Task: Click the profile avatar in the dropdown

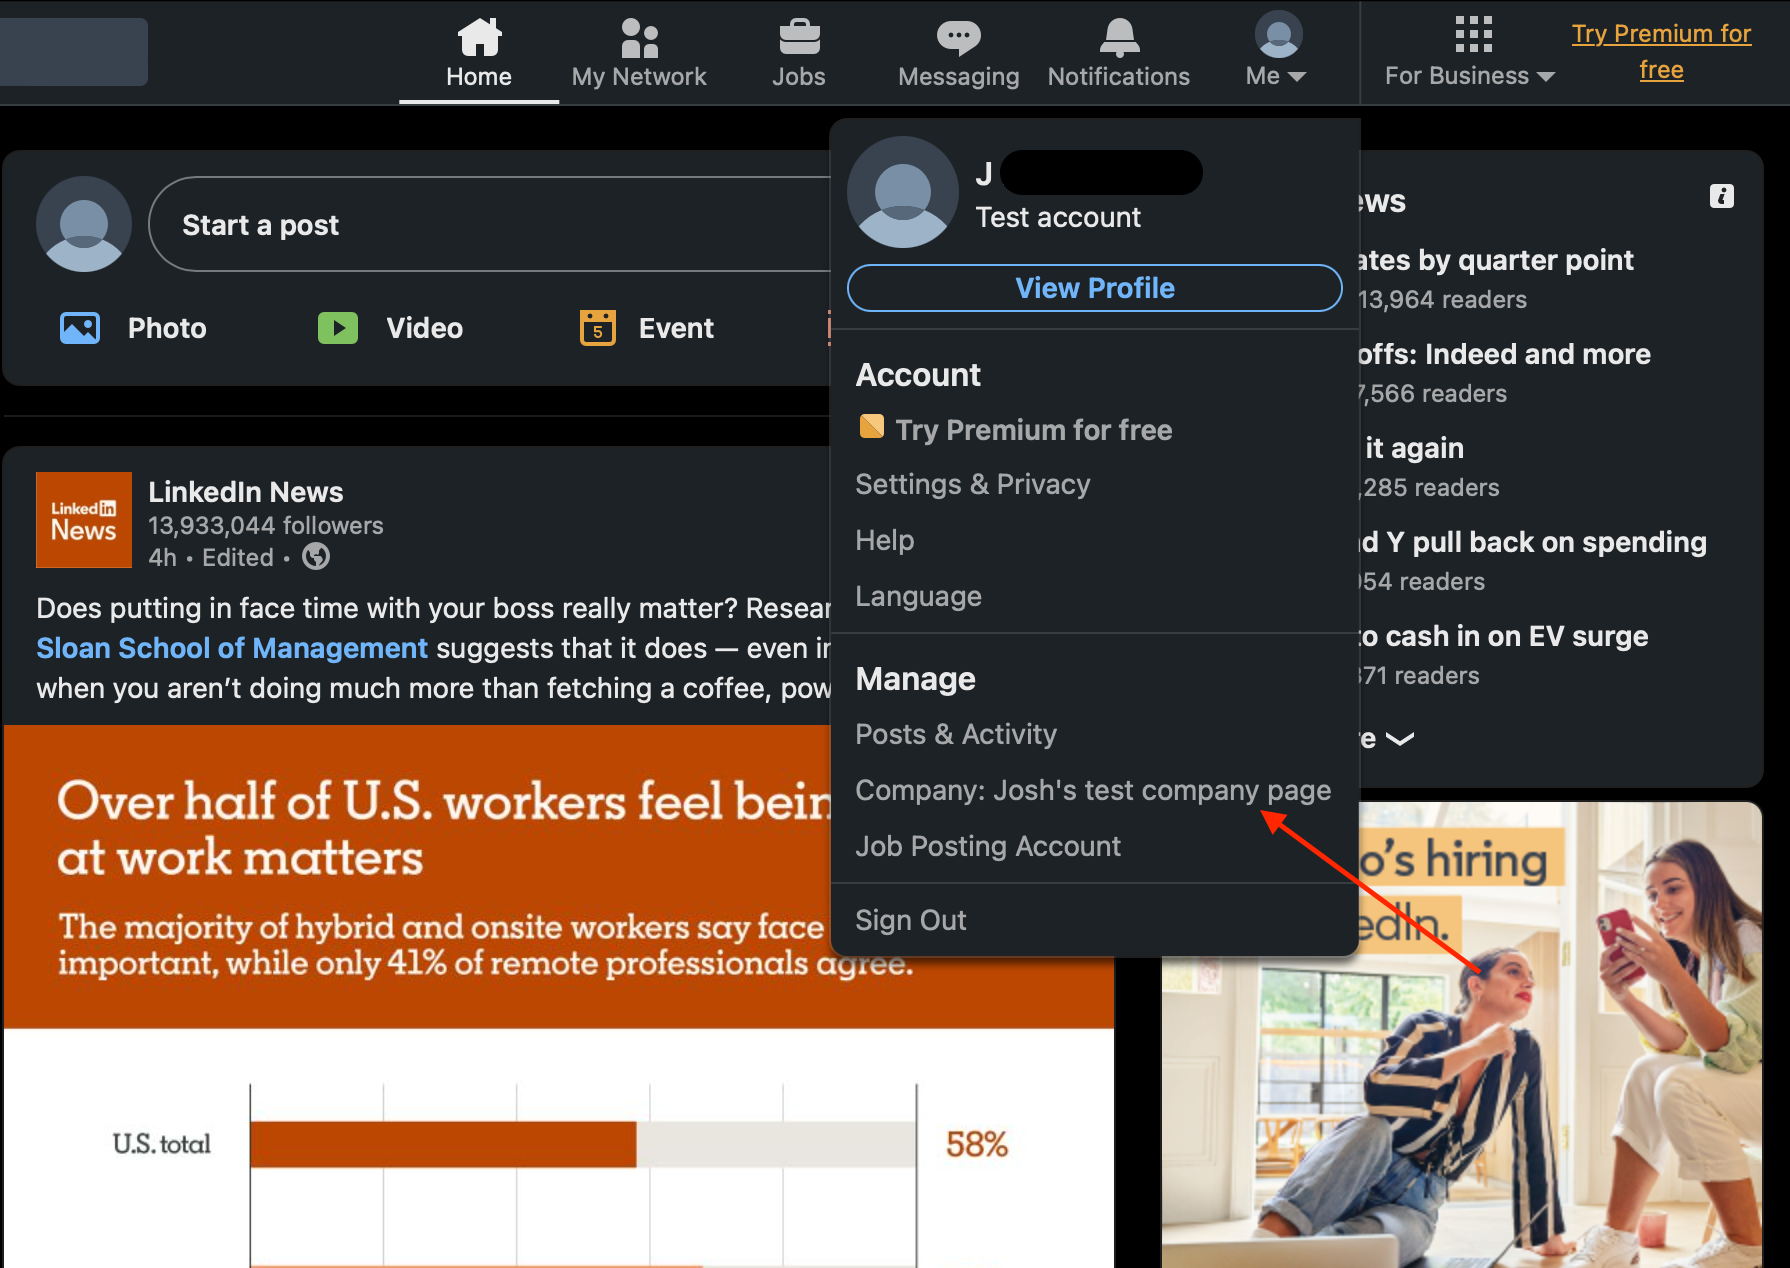Action: coord(903,192)
